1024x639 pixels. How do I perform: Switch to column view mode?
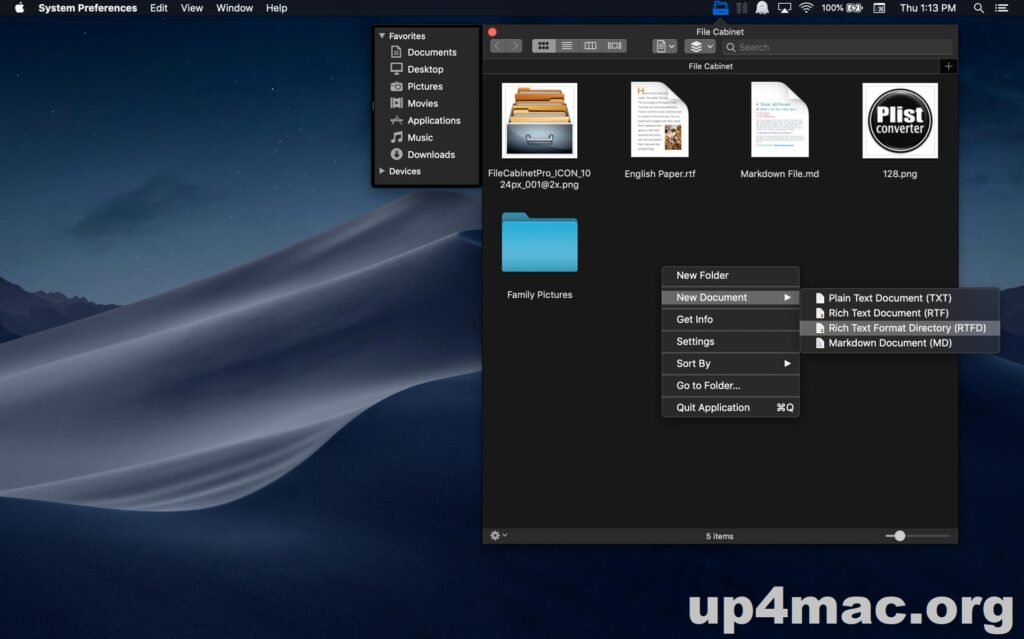pyautogui.click(x=590, y=45)
